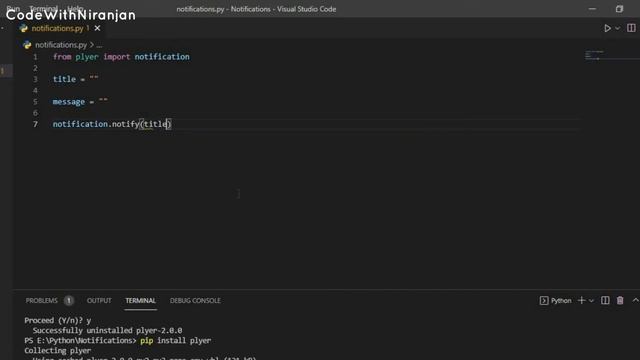
Task: Switch to the OUTPUT panel tab
Action: [x=99, y=300]
